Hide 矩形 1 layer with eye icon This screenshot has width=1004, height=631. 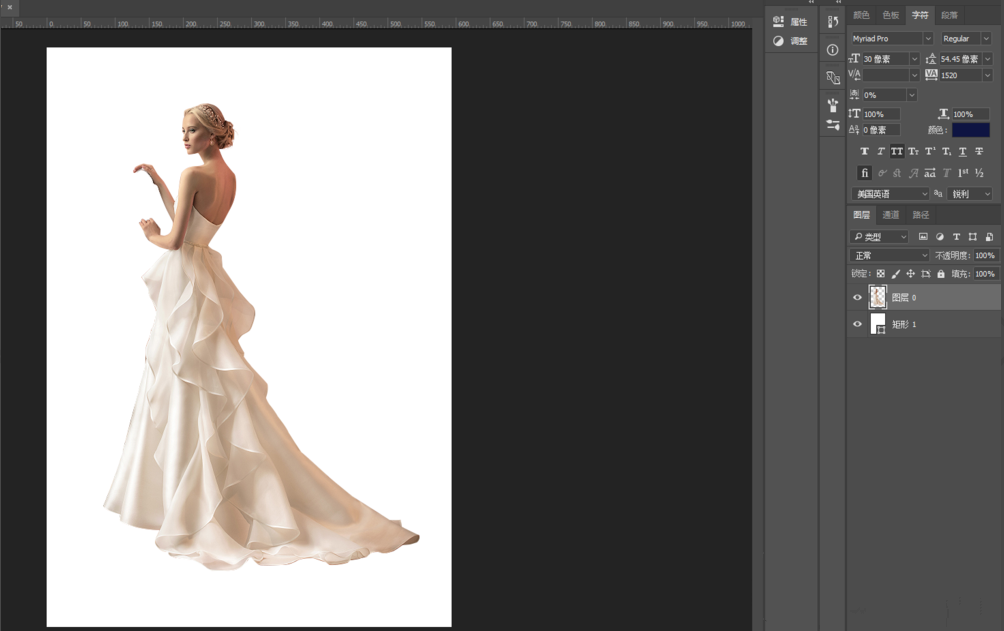point(857,325)
